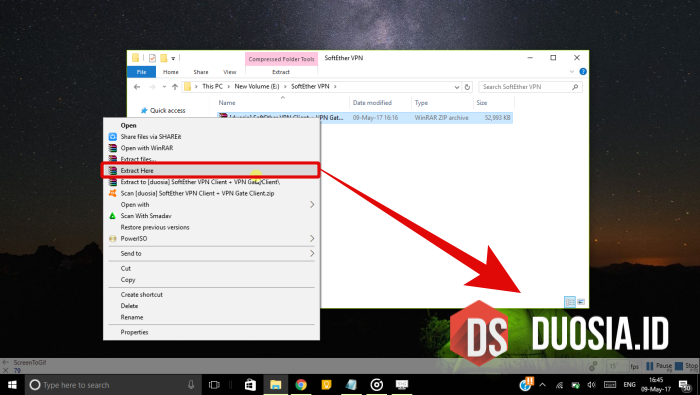Screen dimensions: 700x395
Task: Sort by Type column header
Action: [x=421, y=103]
